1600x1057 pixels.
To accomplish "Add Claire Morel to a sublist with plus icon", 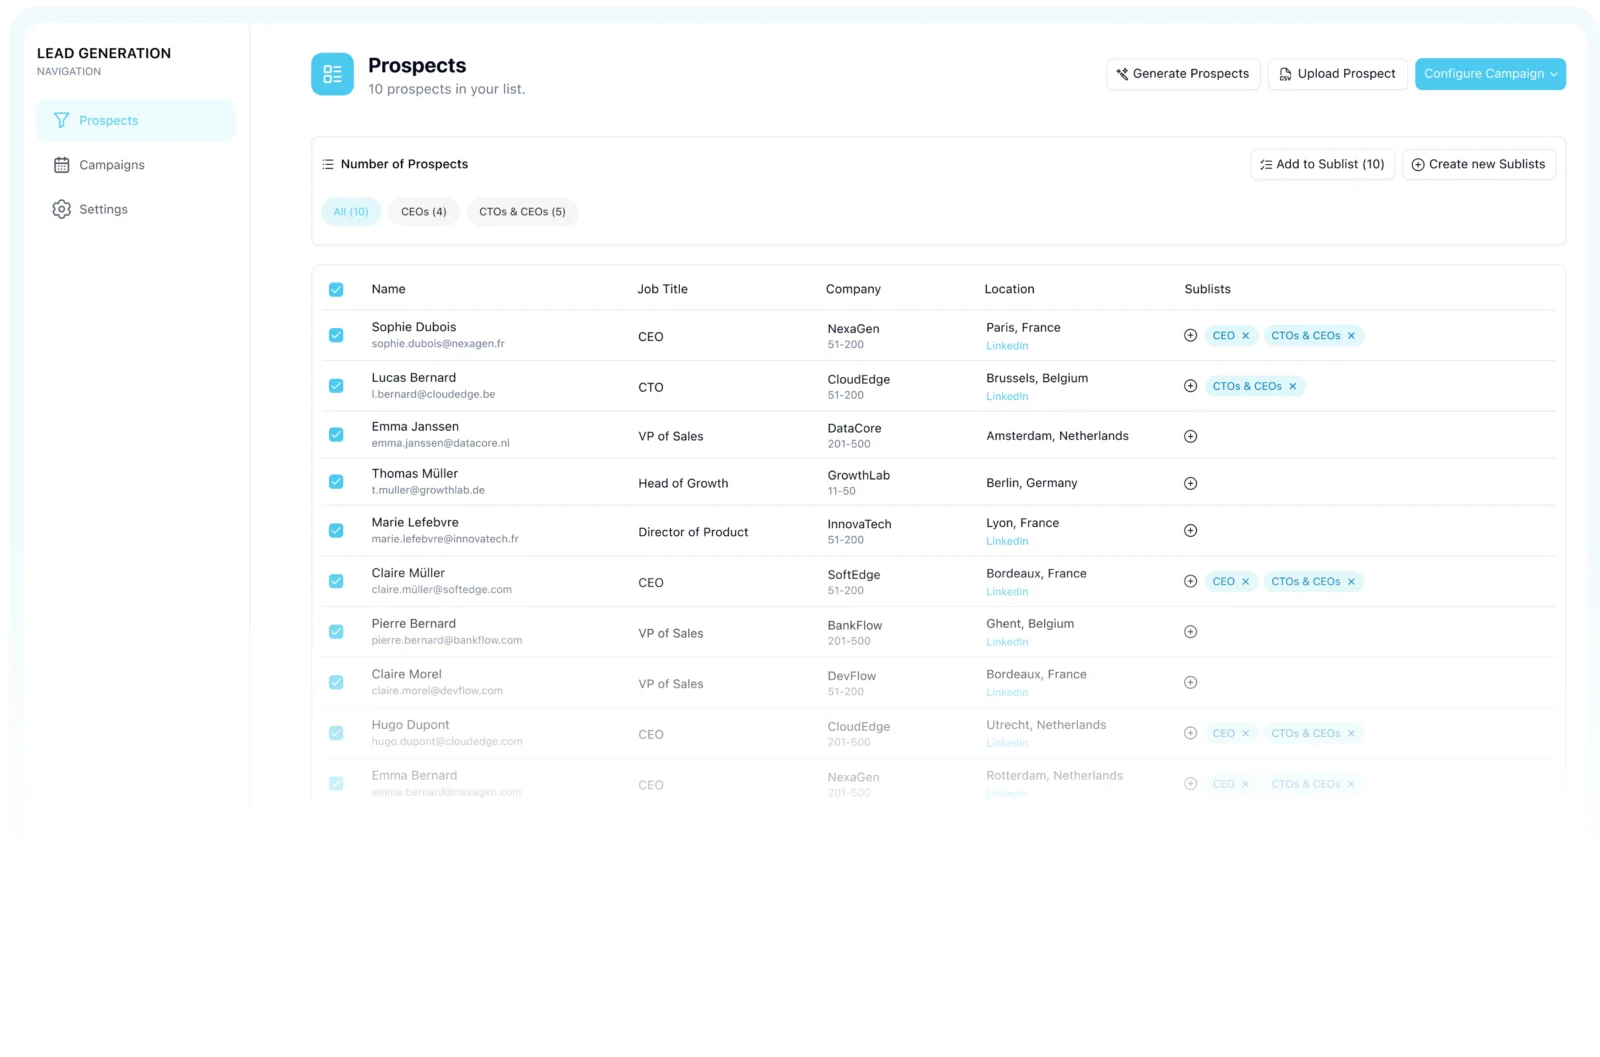I will click(x=1190, y=683).
